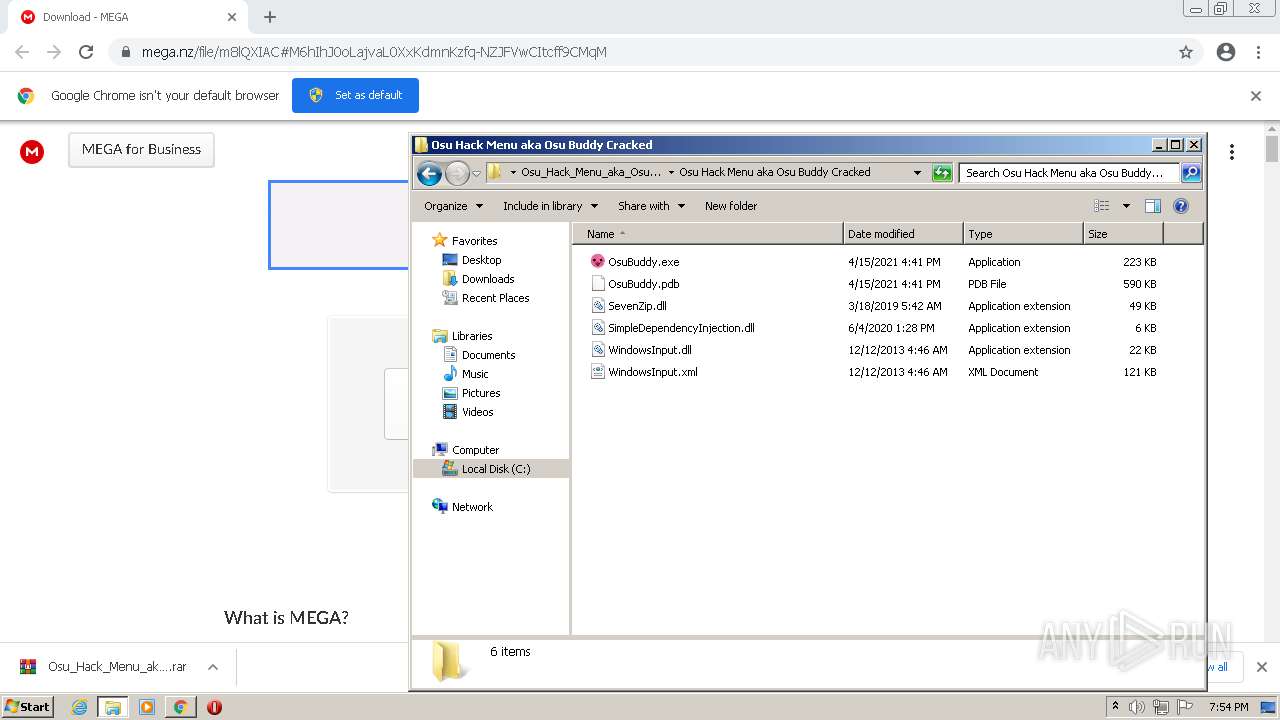Screen dimensions: 1280x720
Task: Open the downloaded Osu_Hack_Menu rar item
Action: pos(104,667)
